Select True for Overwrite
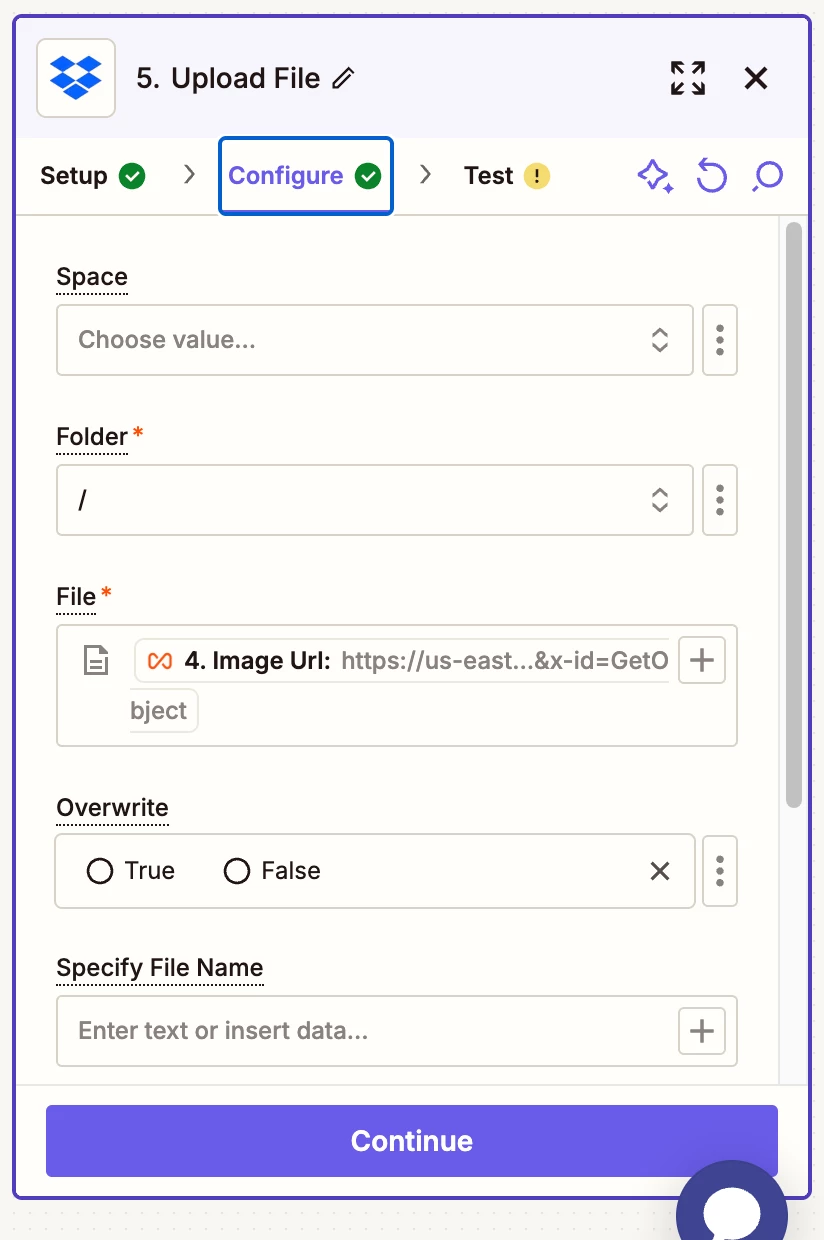This screenshot has width=824, height=1240. pos(100,871)
